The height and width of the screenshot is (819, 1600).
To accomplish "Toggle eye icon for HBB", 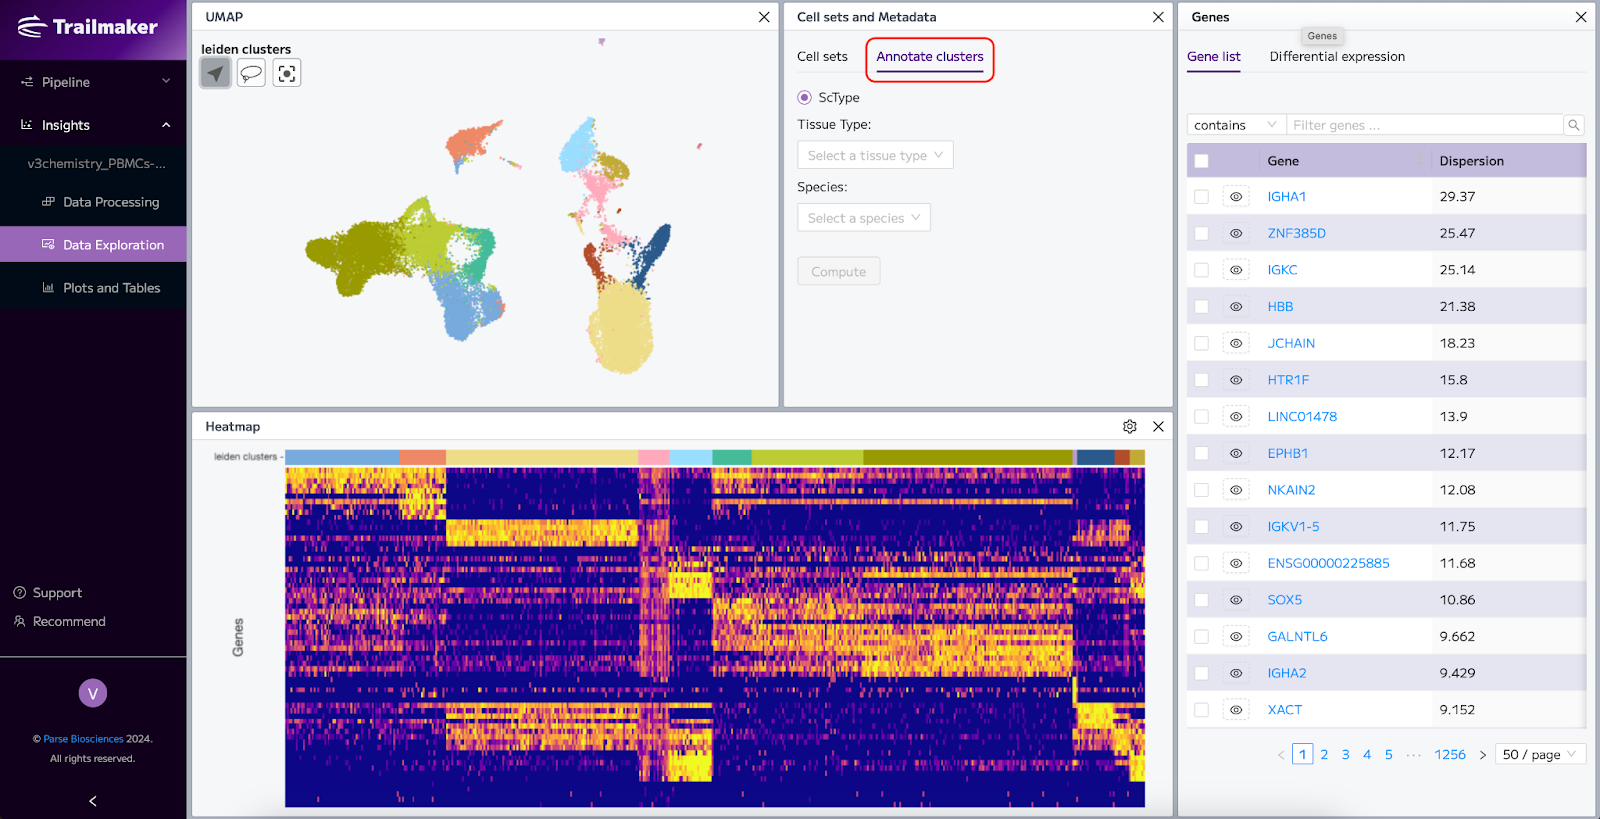I will (x=1236, y=307).
